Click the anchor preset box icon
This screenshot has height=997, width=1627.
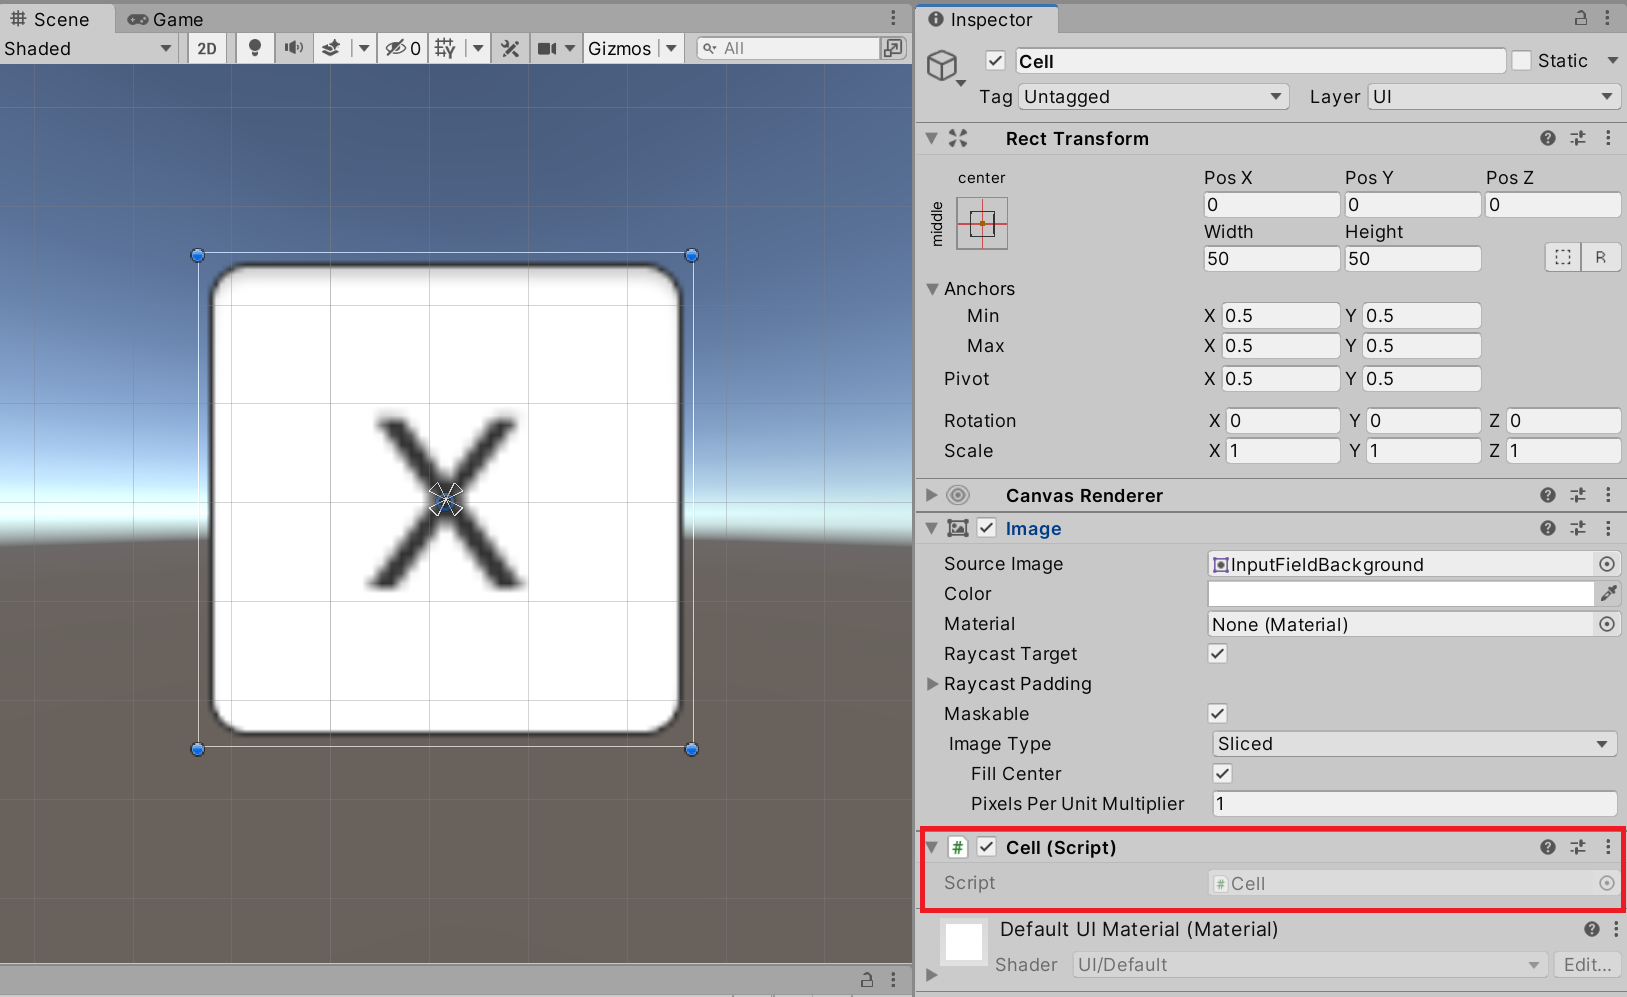click(982, 223)
